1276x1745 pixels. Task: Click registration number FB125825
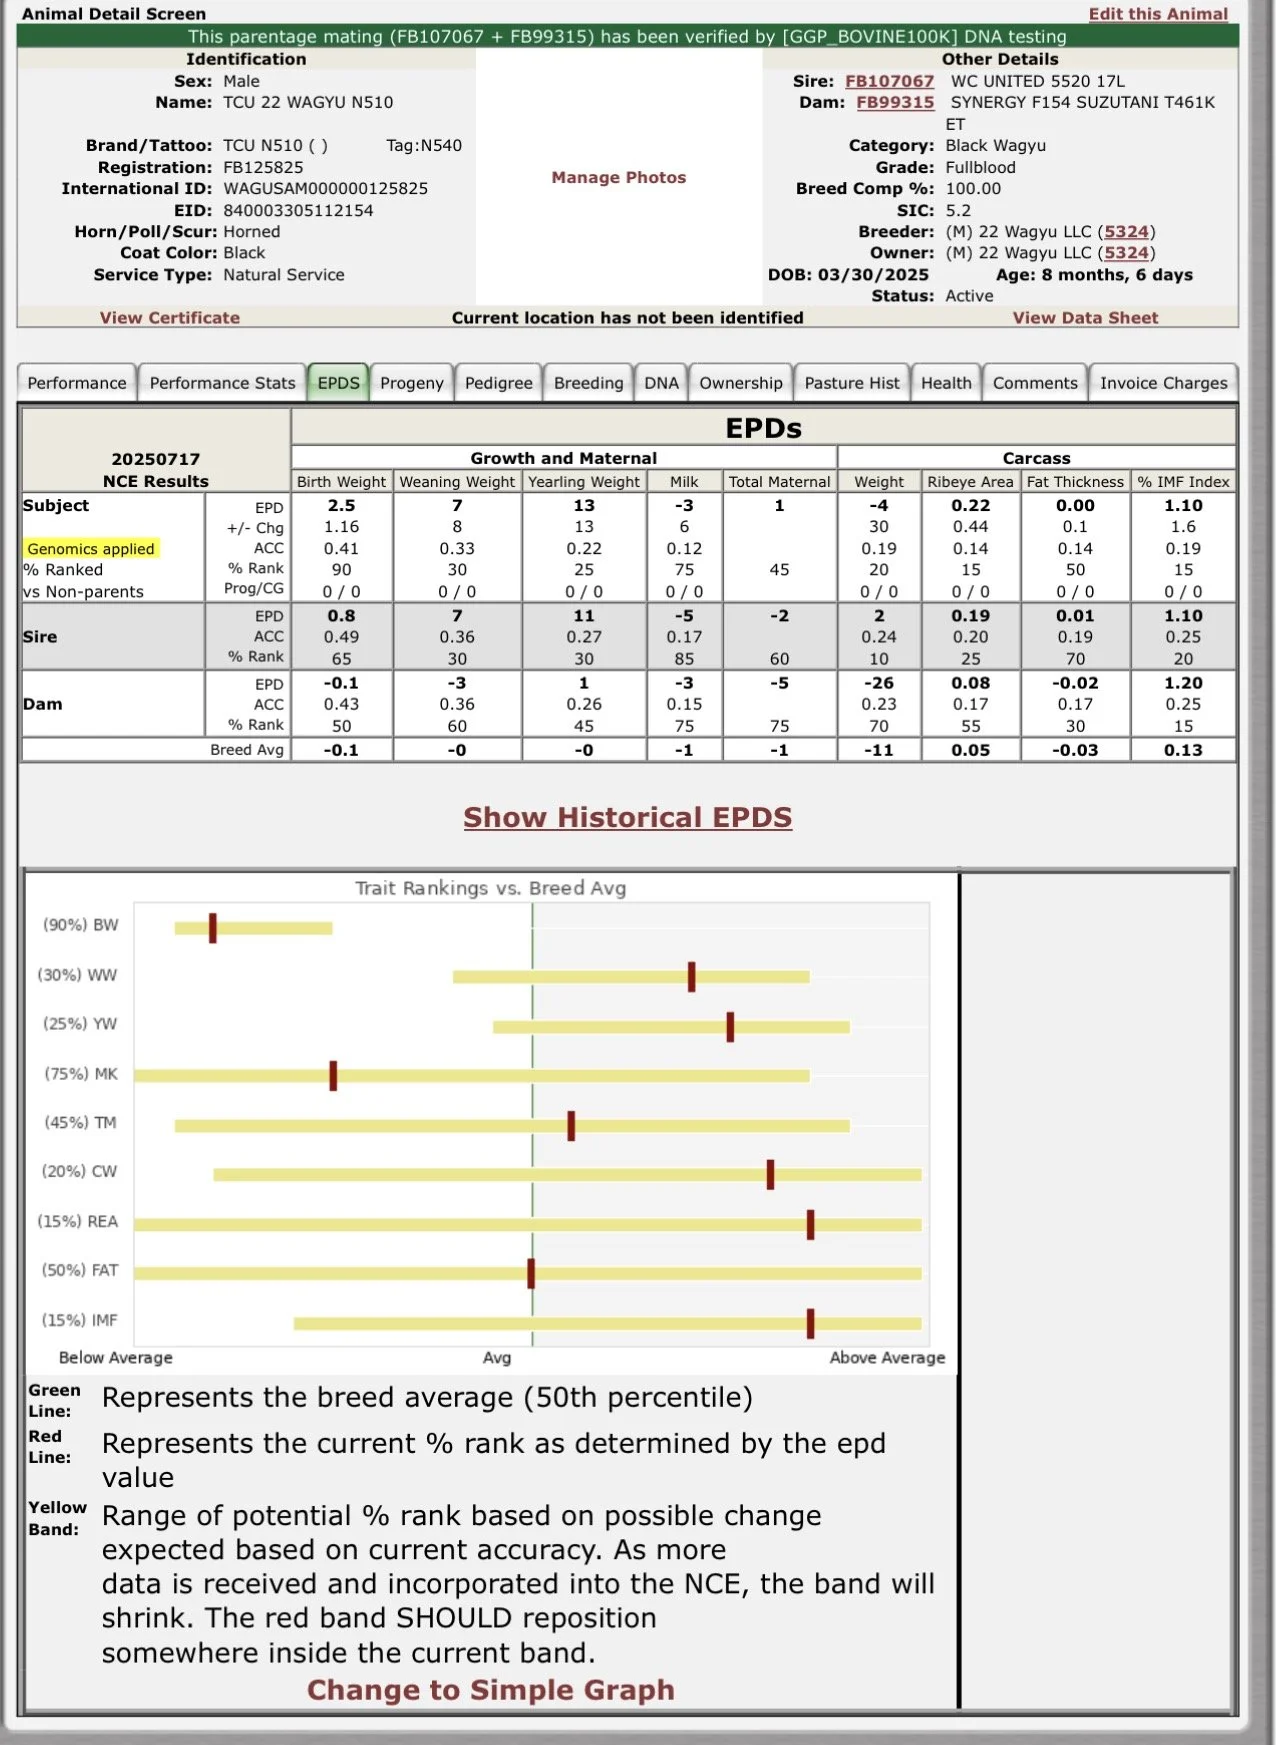[263, 168]
